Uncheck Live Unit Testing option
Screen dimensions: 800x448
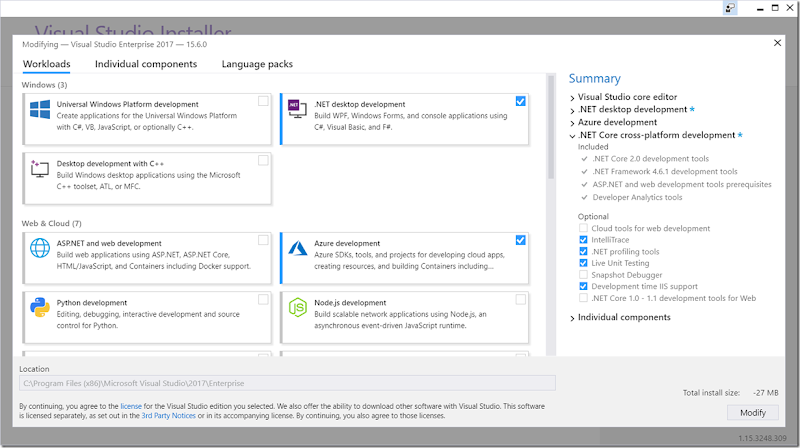click(583, 263)
